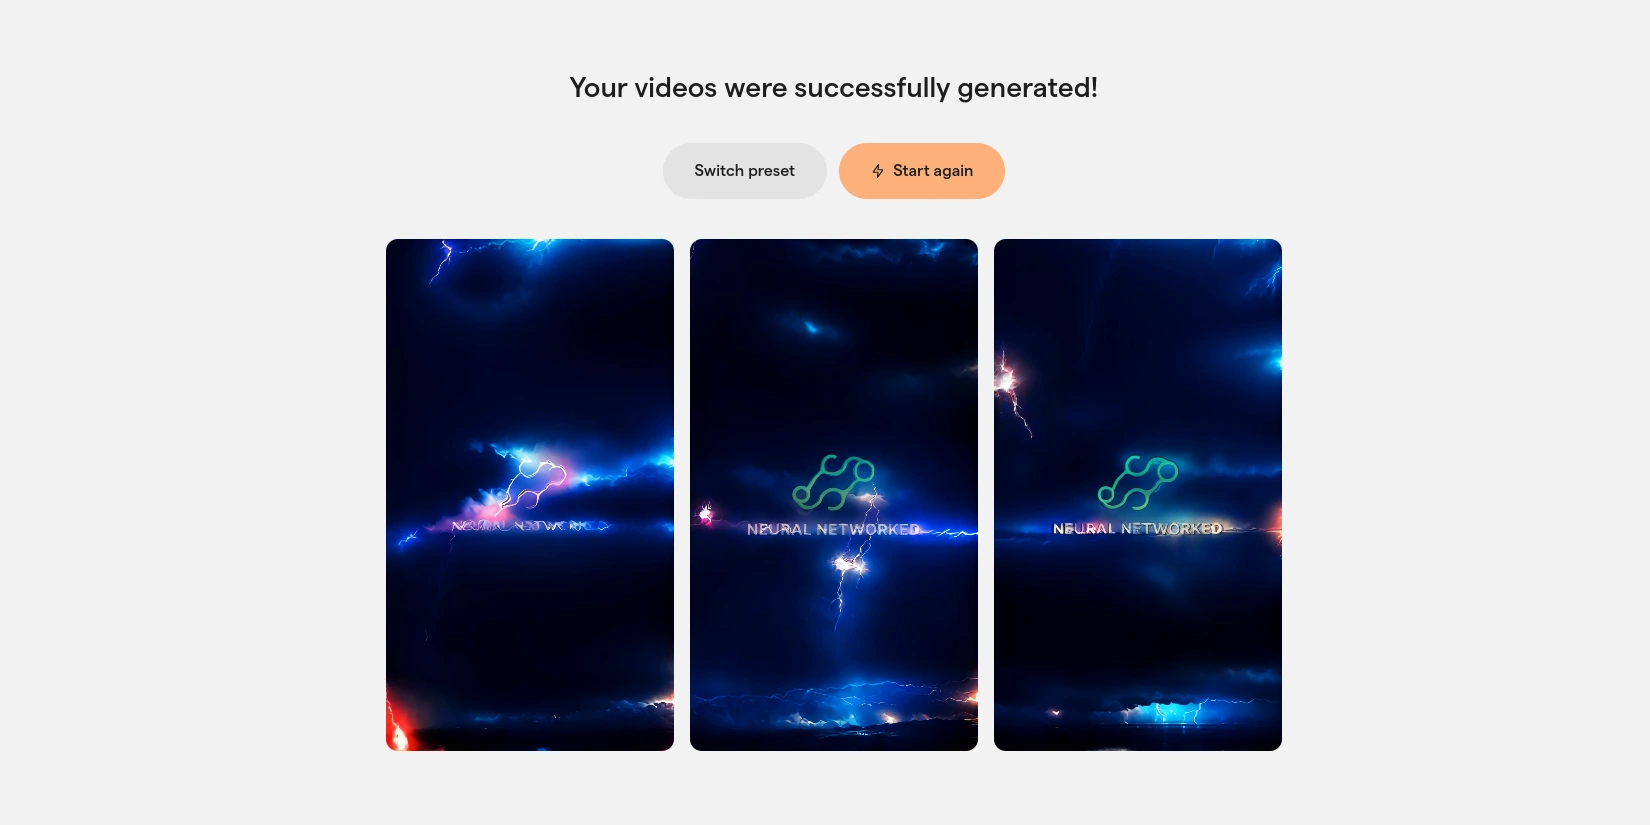Viewport: 1650px width, 825px height.
Task: Click the lightning bolt icon in Start again
Action: 878,171
